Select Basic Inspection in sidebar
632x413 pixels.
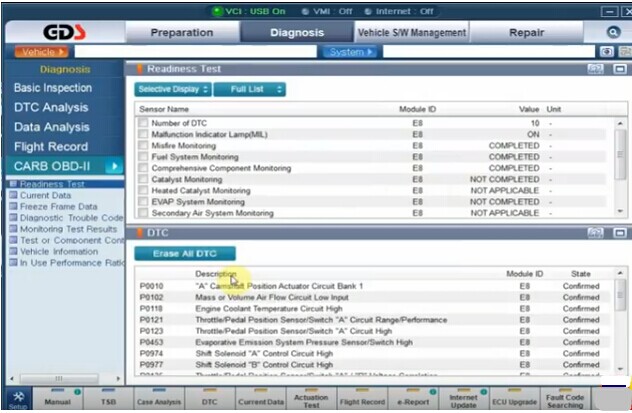pos(53,88)
